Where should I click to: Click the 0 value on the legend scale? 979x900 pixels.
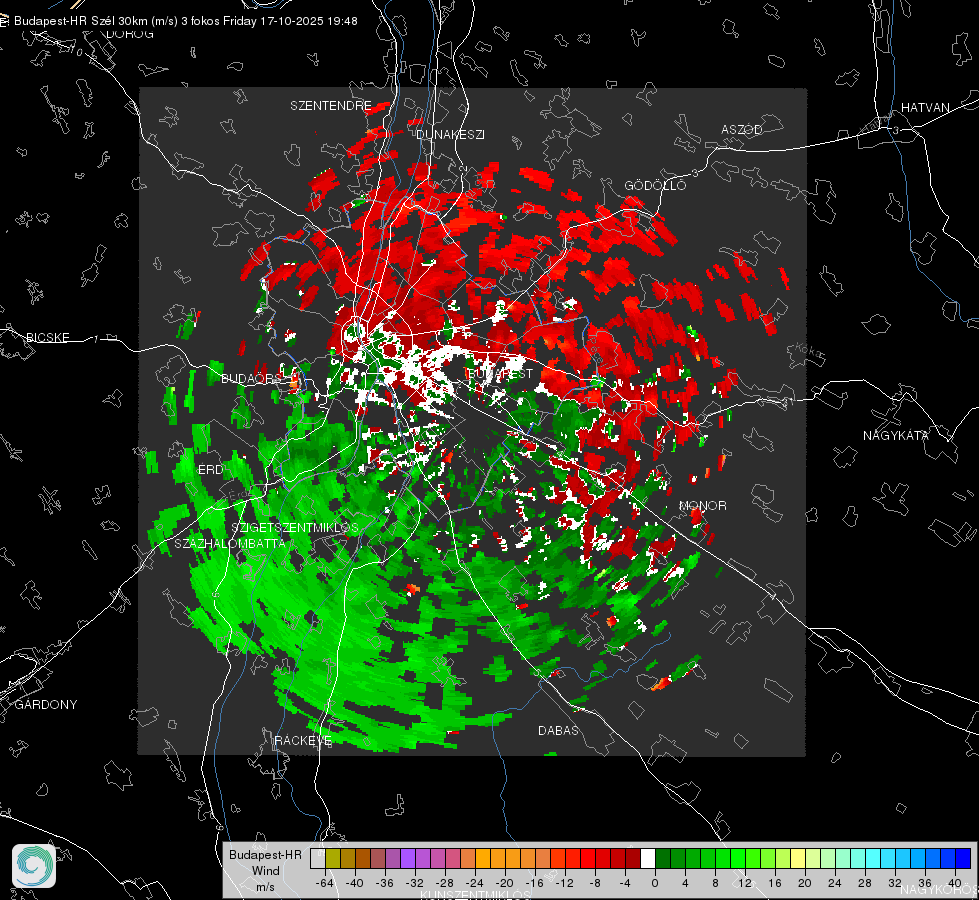[x=654, y=883]
